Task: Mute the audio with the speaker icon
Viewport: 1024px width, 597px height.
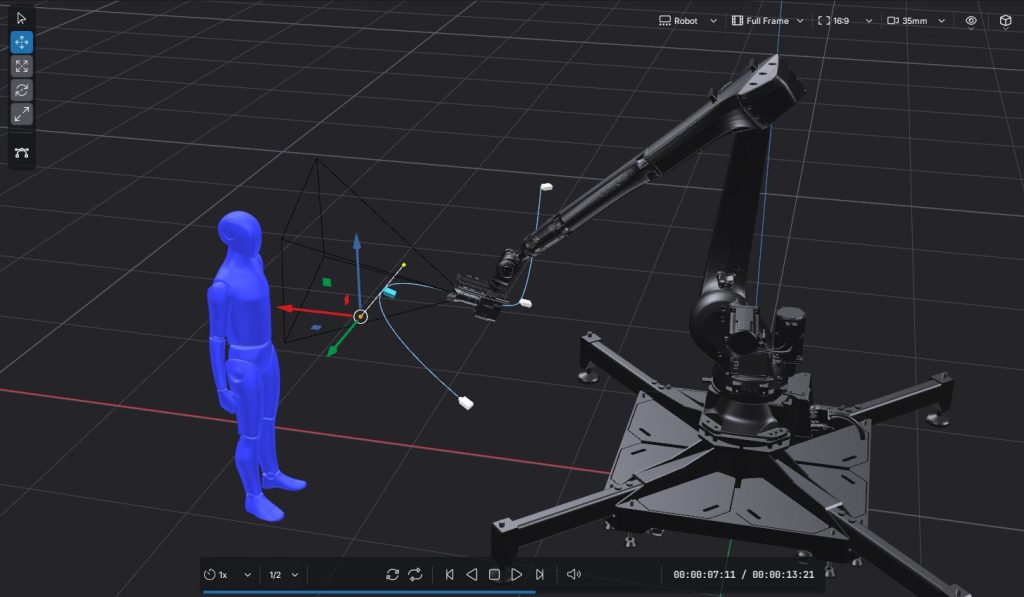Action: point(573,574)
